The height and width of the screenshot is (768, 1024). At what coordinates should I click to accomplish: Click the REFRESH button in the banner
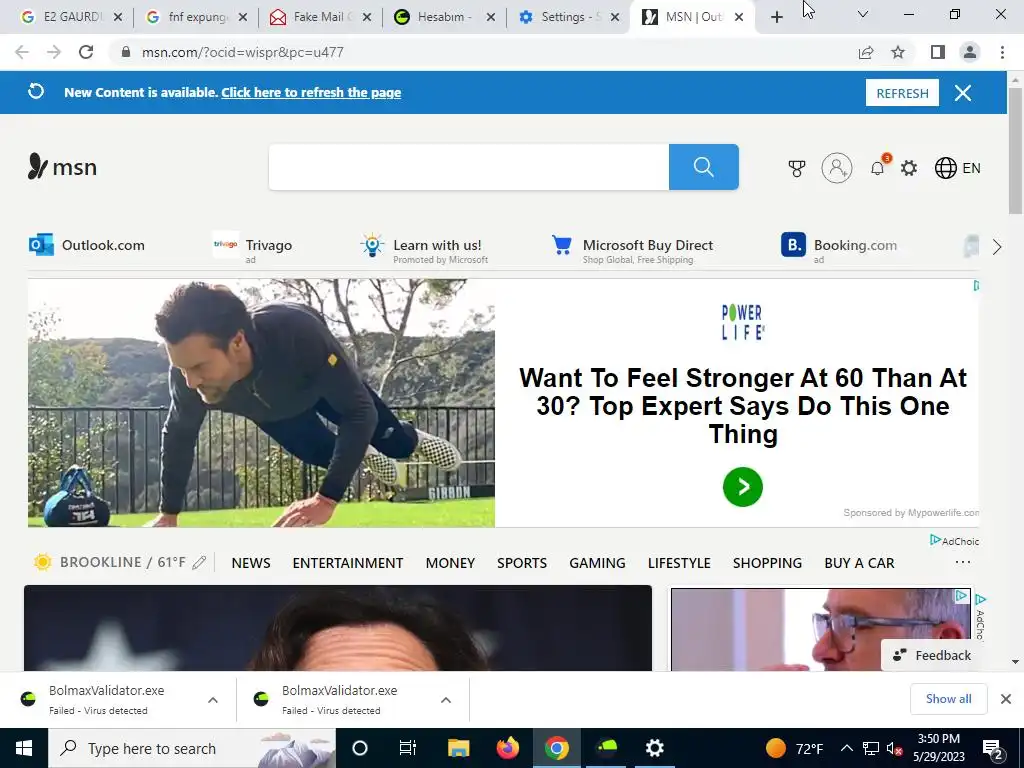902,93
